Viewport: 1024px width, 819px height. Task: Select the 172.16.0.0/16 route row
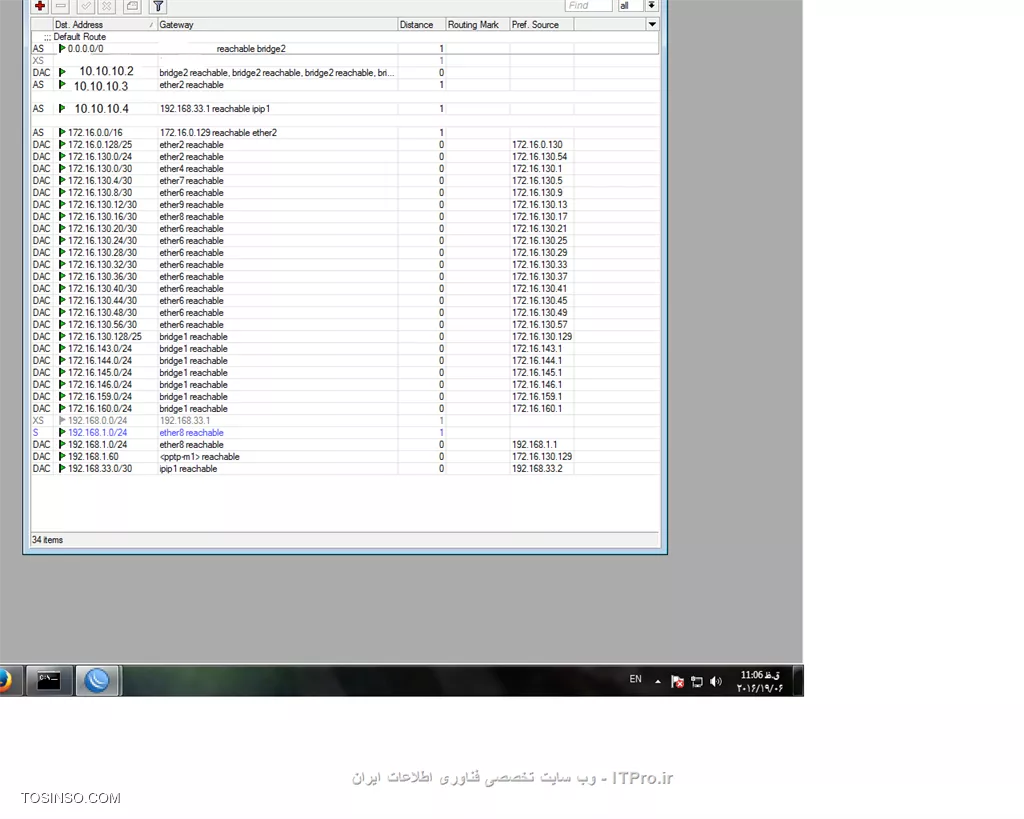tap(345, 133)
